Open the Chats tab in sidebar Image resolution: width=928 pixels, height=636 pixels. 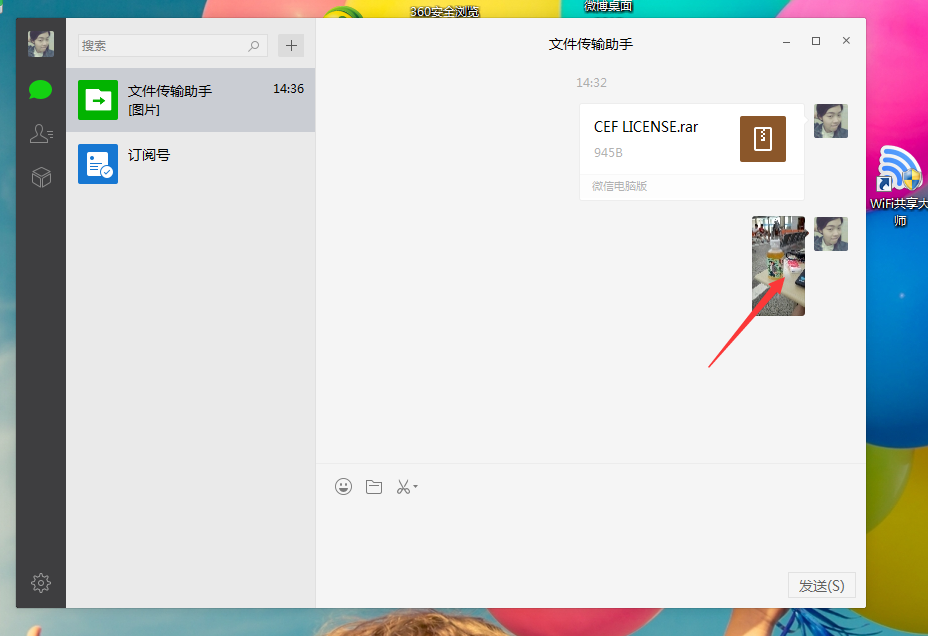[x=40, y=90]
